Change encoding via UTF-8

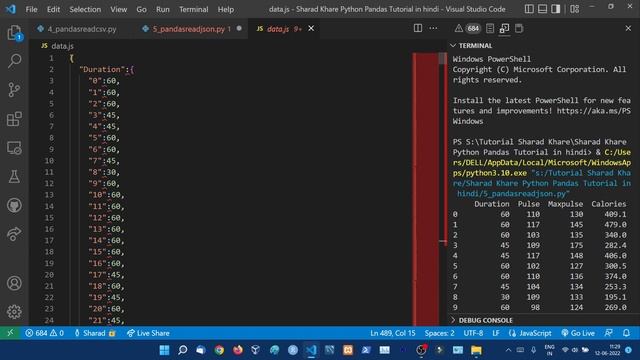point(473,333)
